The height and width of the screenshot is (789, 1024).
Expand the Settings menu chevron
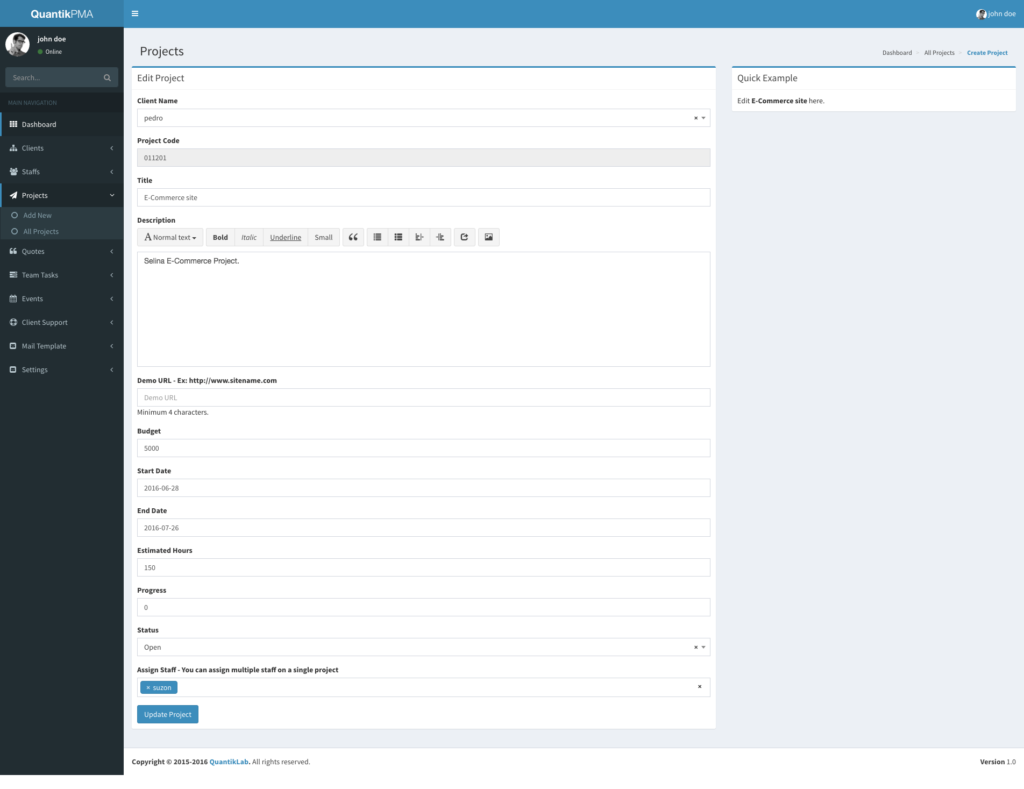[112, 370]
